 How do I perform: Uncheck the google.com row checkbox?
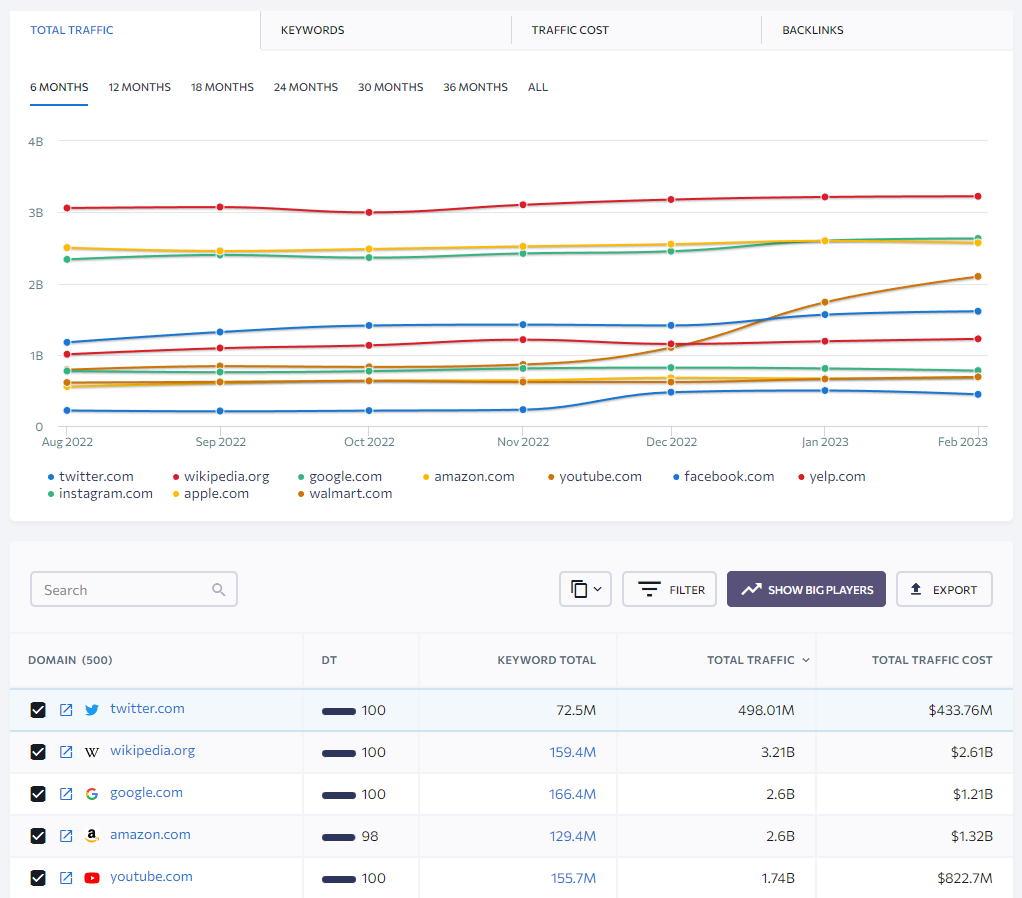pos(38,794)
